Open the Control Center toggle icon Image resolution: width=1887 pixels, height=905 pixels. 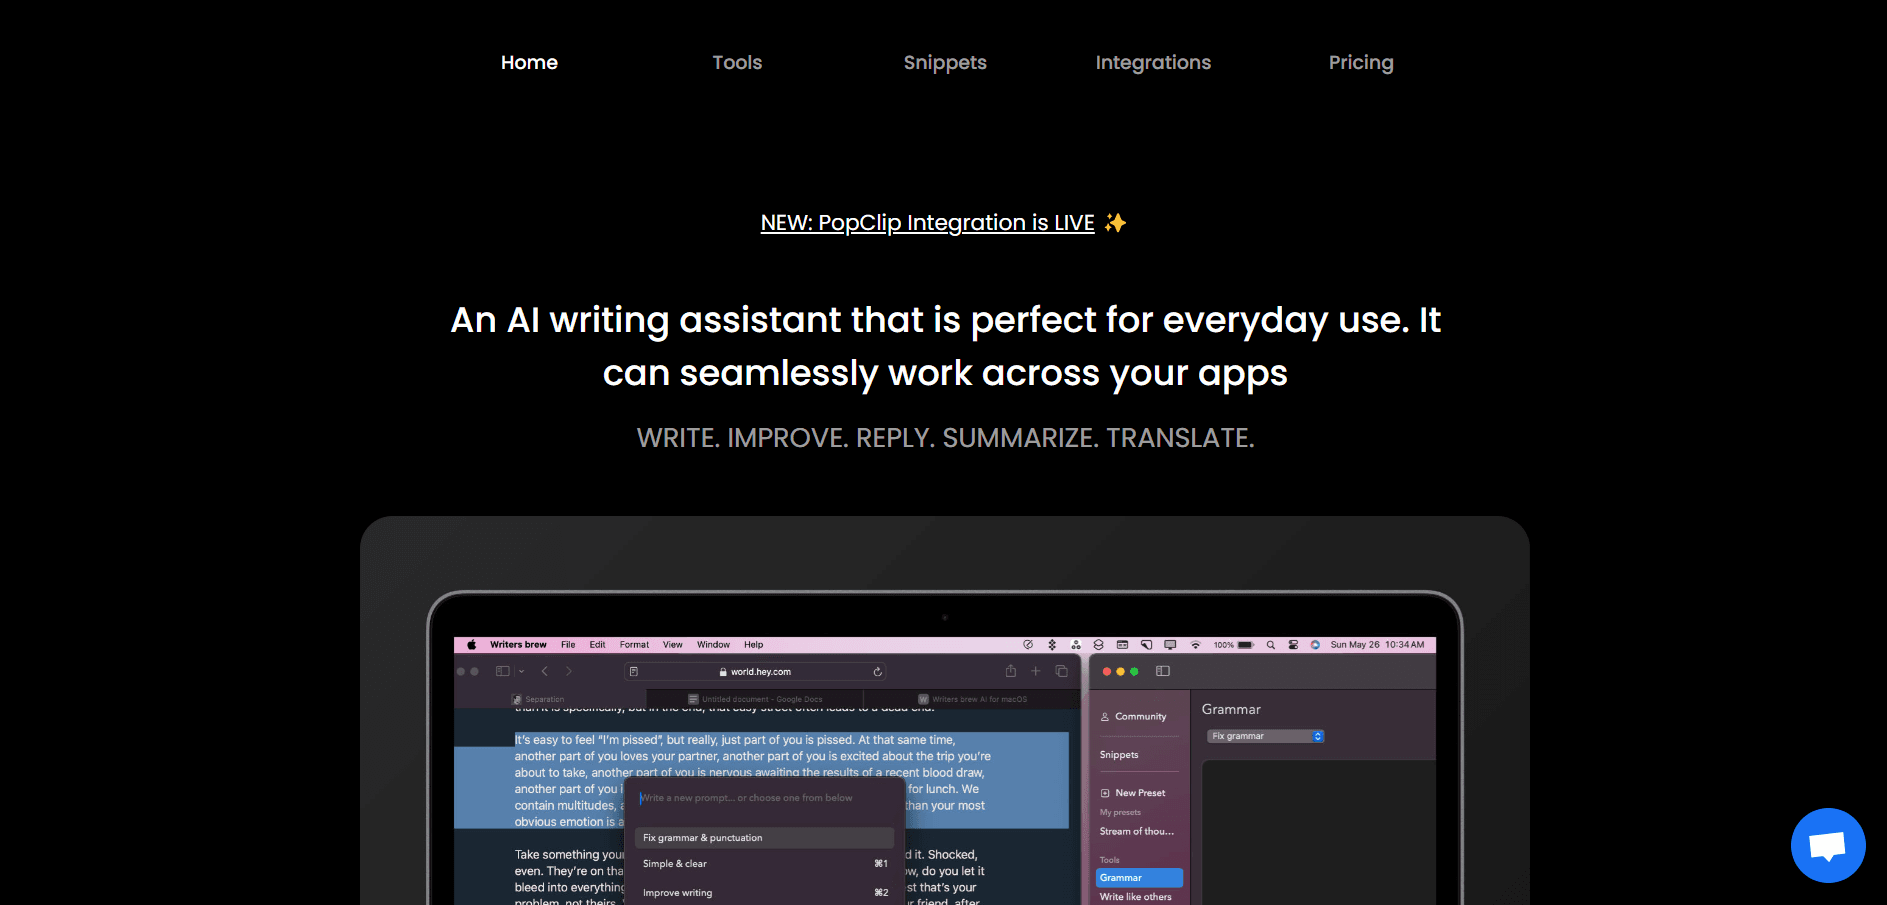[1293, 645]
